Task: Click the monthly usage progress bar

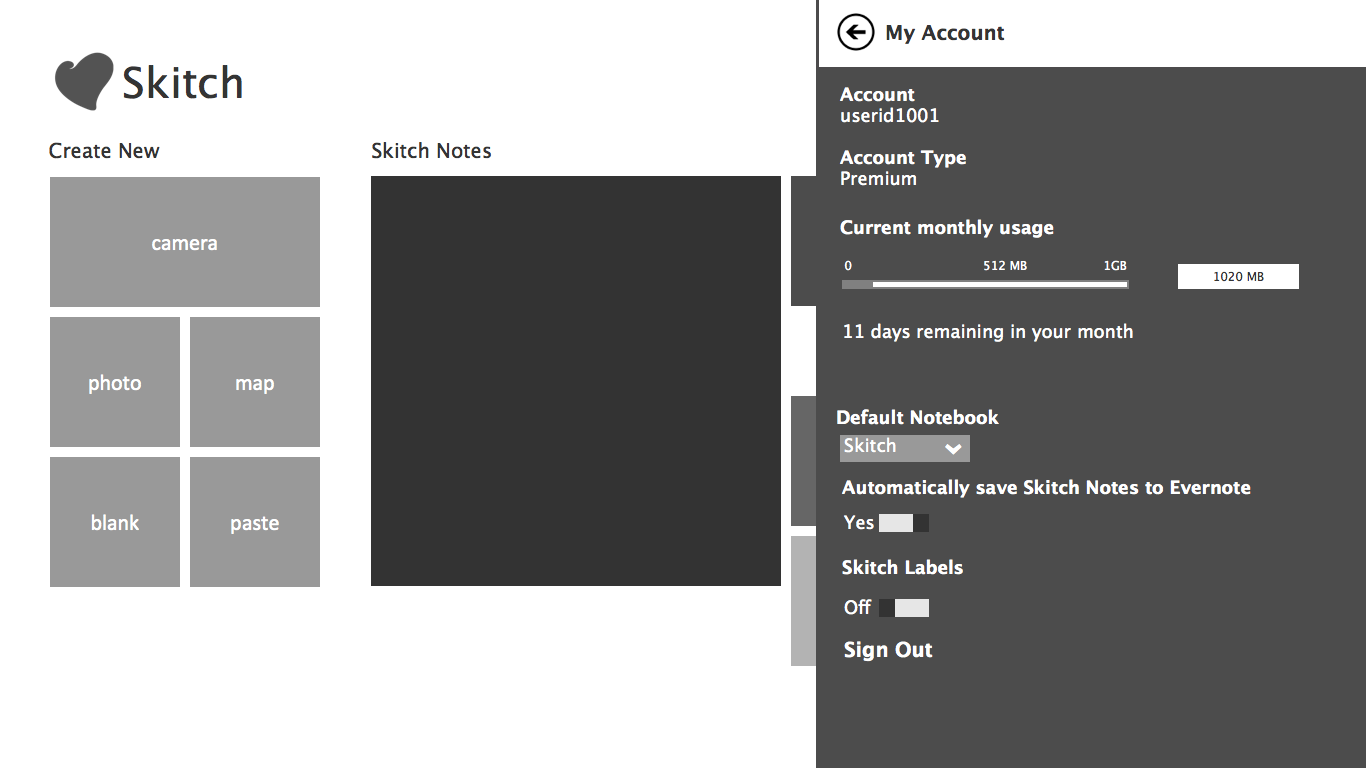Action: (985, 285)
